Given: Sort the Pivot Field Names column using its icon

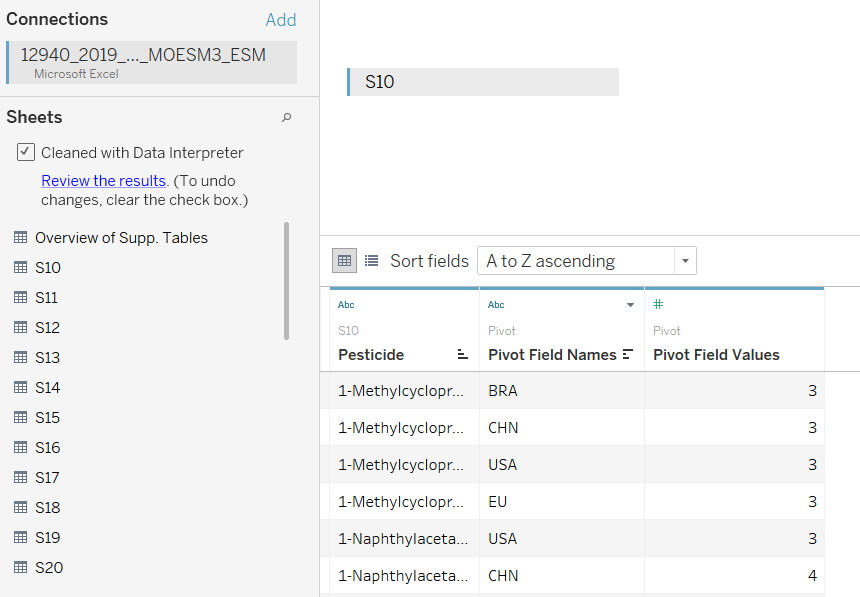Looking at the screenshot, I should click(628, 354).
